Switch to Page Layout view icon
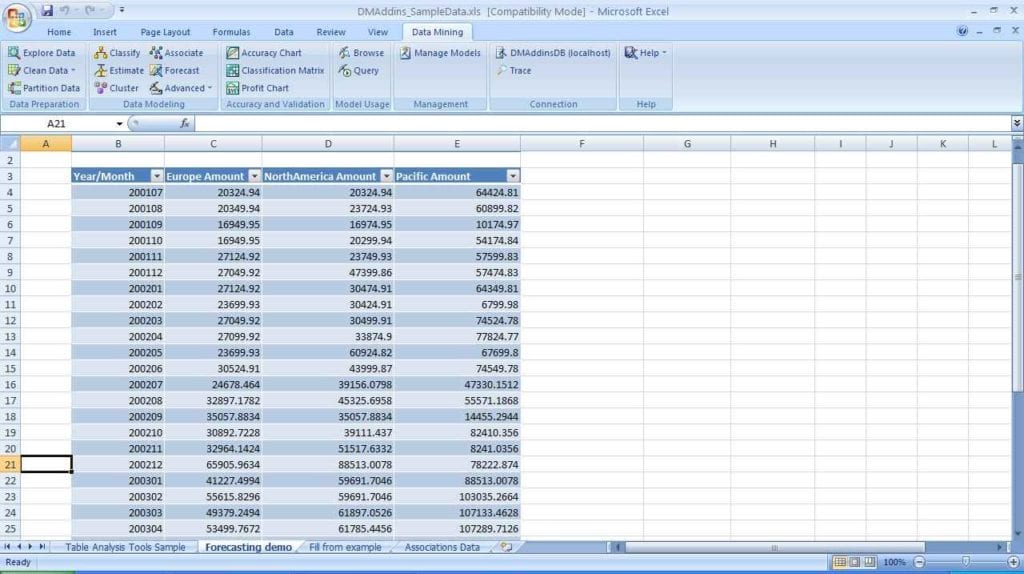Image resolution: width=1024 pixels, height=574 pixels. [x=855, y=562]
